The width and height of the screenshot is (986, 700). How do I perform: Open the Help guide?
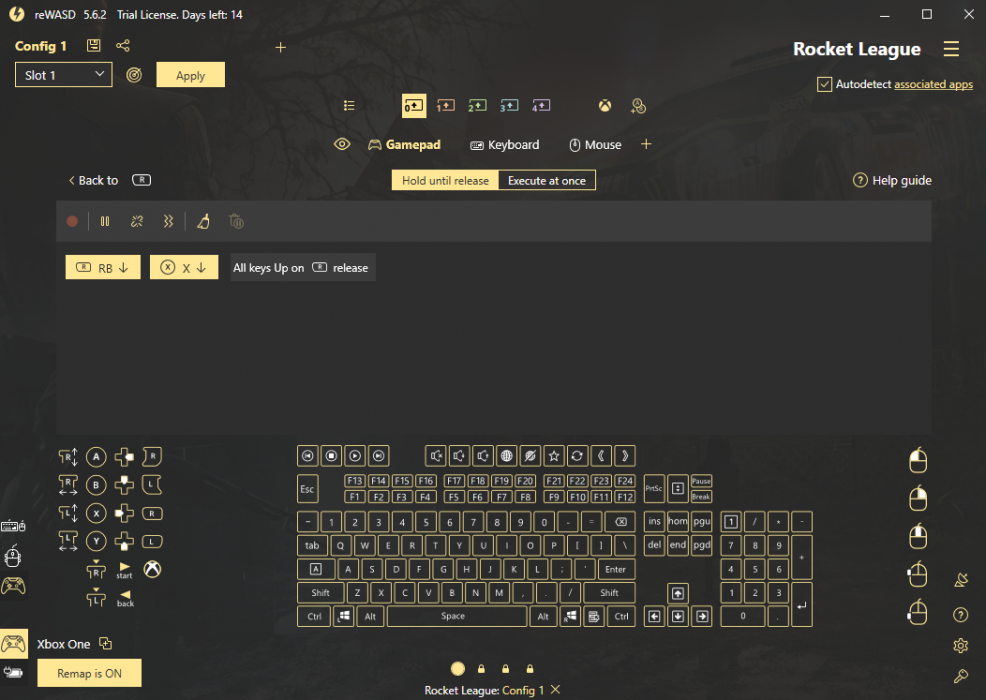coord(892,181)
